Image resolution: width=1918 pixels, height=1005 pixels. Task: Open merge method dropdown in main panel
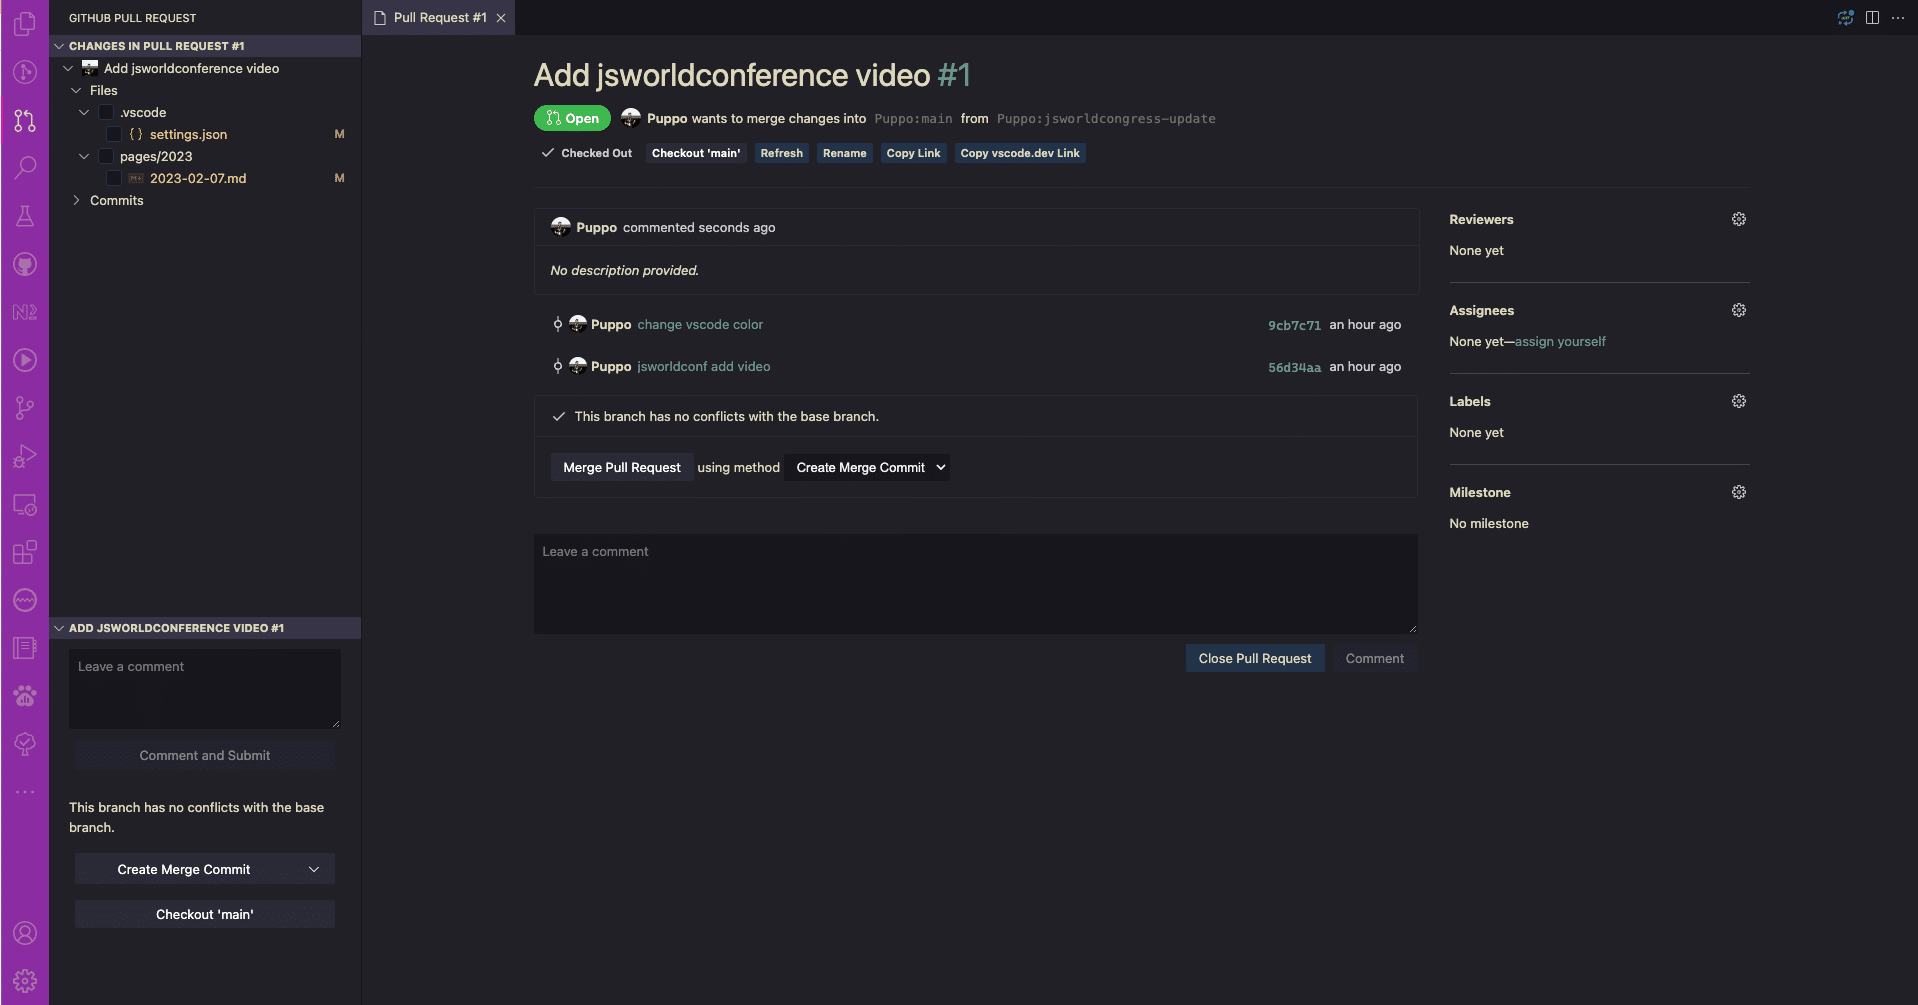pyautogui.click(x=867, y=467)
